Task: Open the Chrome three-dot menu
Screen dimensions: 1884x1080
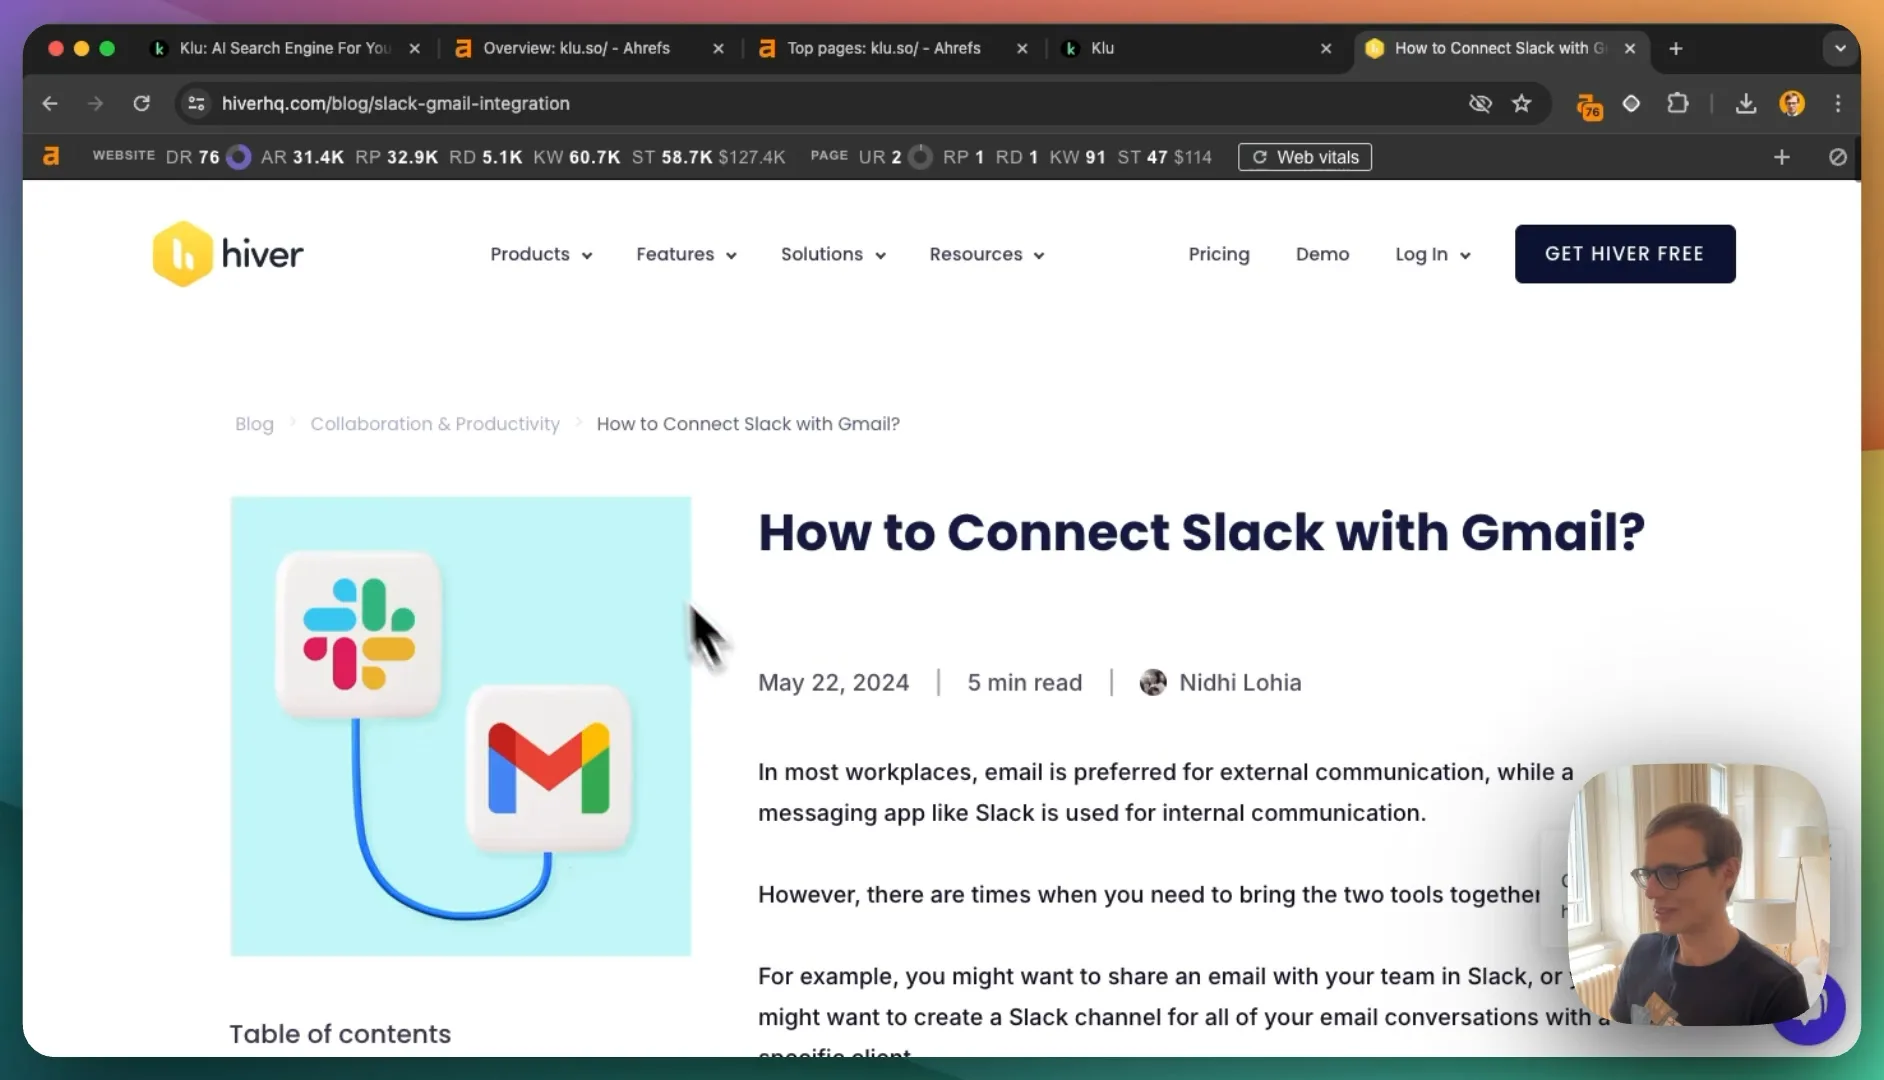Action: click(1838, 103)
